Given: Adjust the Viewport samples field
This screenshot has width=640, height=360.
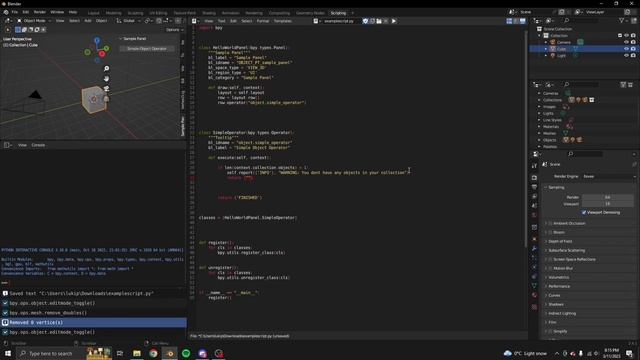Looking at the screenshot, I should 607,204.
